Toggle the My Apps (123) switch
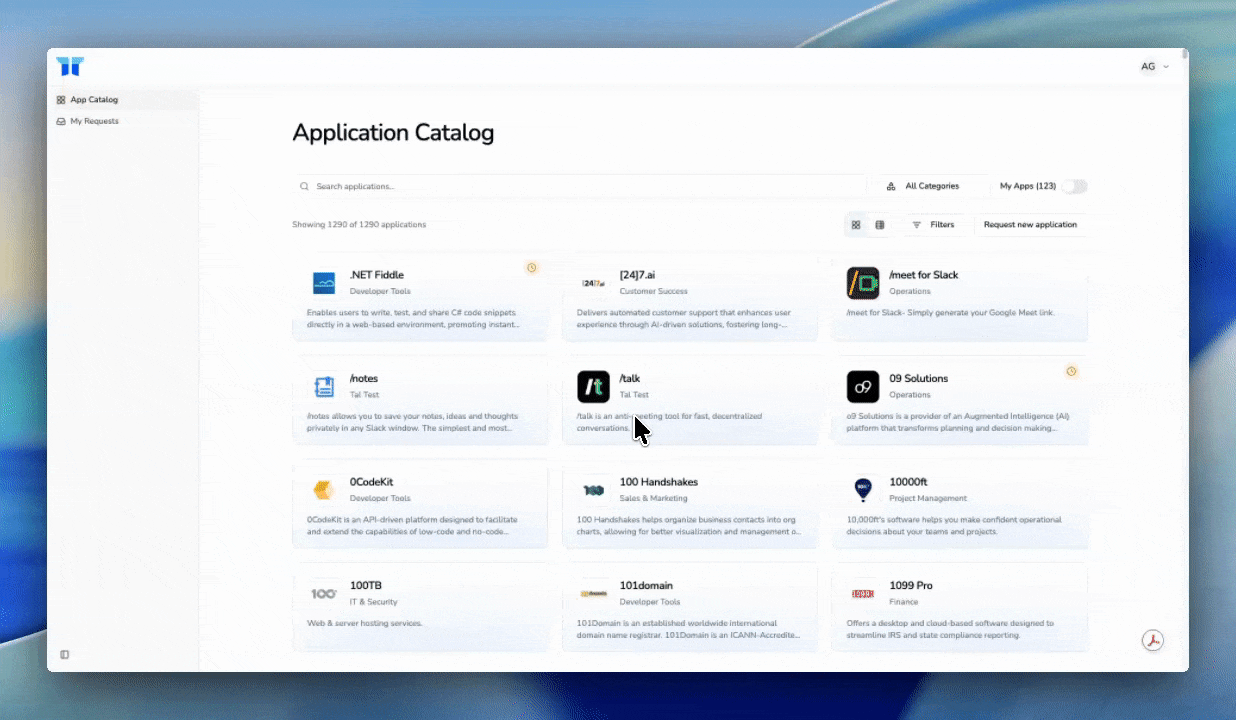Image resolution: width=1236 pixels, height=720 pixels. pyautogui.click(x=1075, y=186)
